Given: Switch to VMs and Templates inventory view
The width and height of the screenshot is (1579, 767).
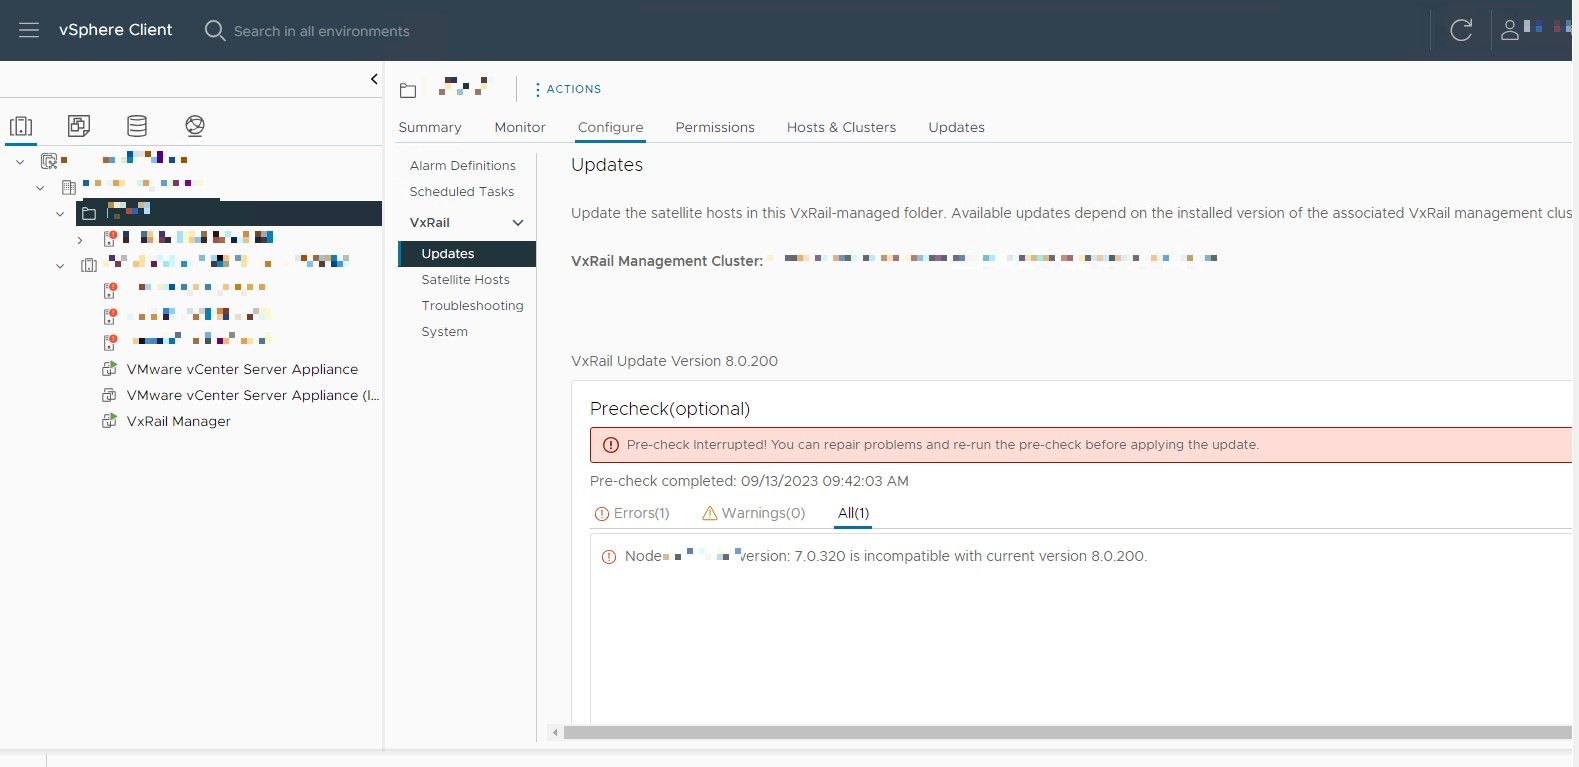Looking at the screenshot, I should pyautogui.click(x=79, y=126).
